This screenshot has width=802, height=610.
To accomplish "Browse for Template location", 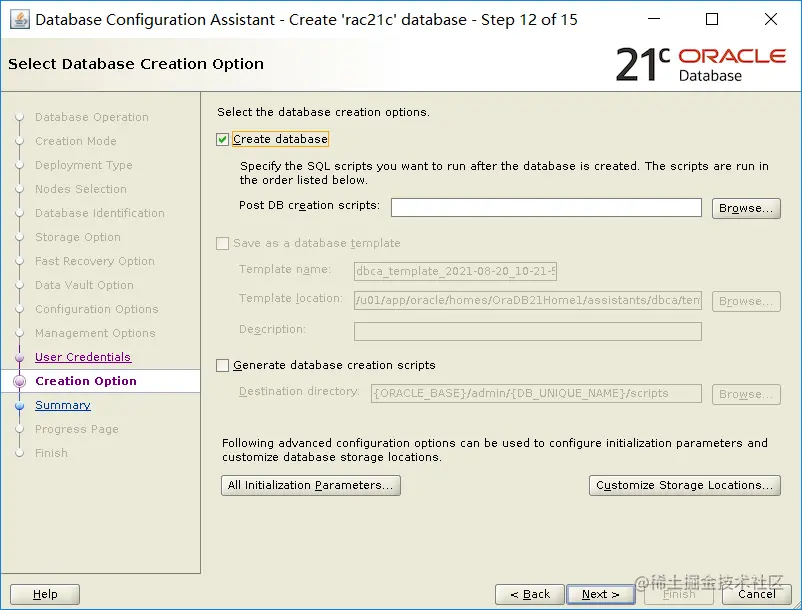I will tap(746, 301).
